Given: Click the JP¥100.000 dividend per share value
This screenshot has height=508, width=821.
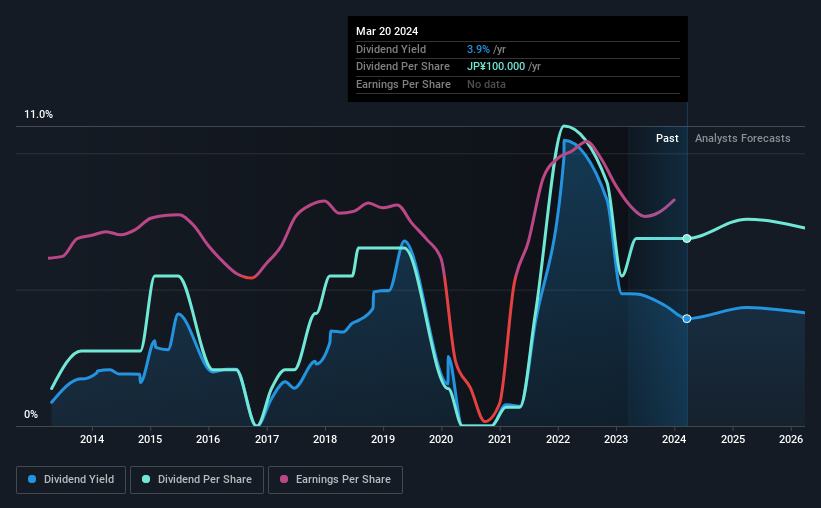Looking at the screenshot, I should pos(496,67).
